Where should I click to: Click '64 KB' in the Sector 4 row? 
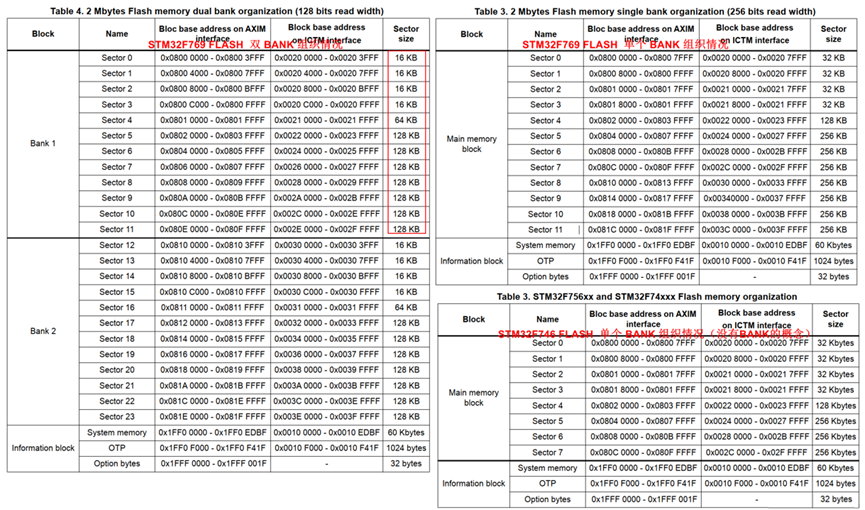pos(406,120)
